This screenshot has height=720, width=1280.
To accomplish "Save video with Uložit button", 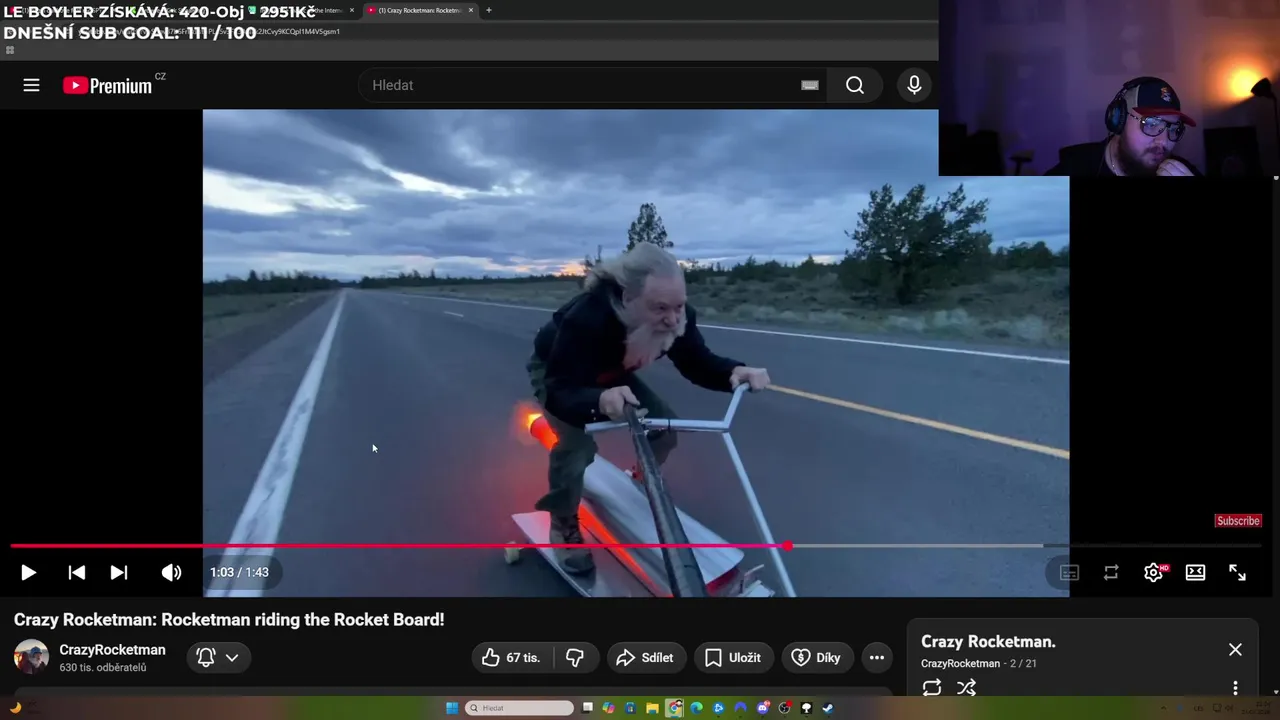I will 733,657.
